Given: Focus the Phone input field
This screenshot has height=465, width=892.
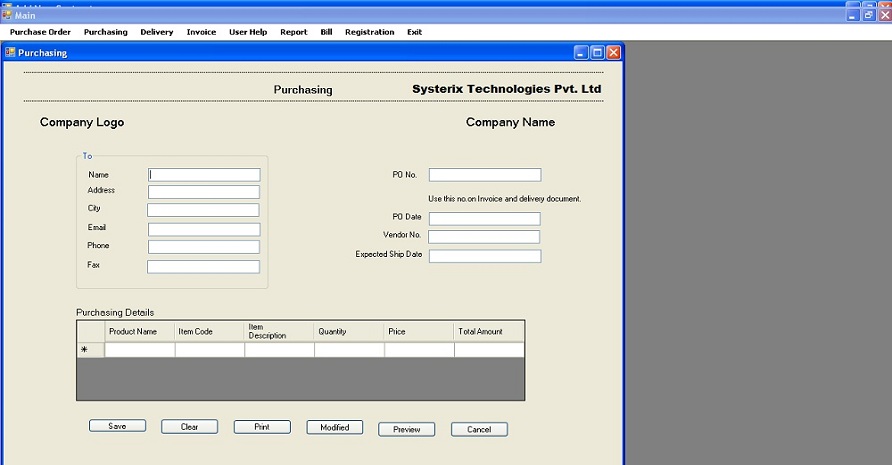Looking at the screenshot, I should pyautogui.click(x=204, y=246).
